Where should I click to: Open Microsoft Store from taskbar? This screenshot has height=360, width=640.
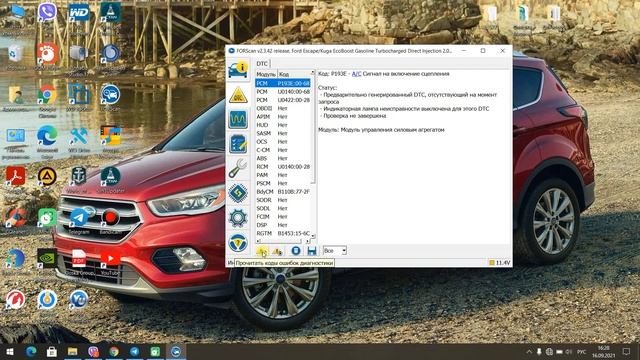tap(52, 351)
